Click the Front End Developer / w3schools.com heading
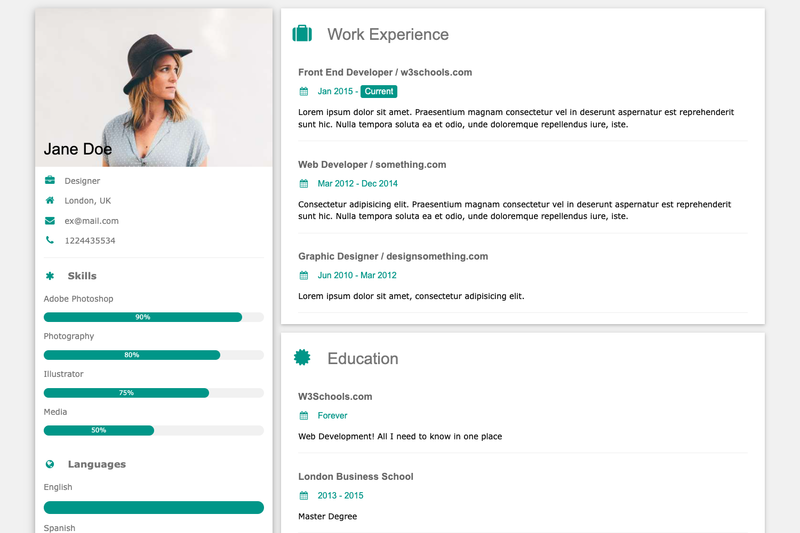800x533 pixels. coord(385,72)
